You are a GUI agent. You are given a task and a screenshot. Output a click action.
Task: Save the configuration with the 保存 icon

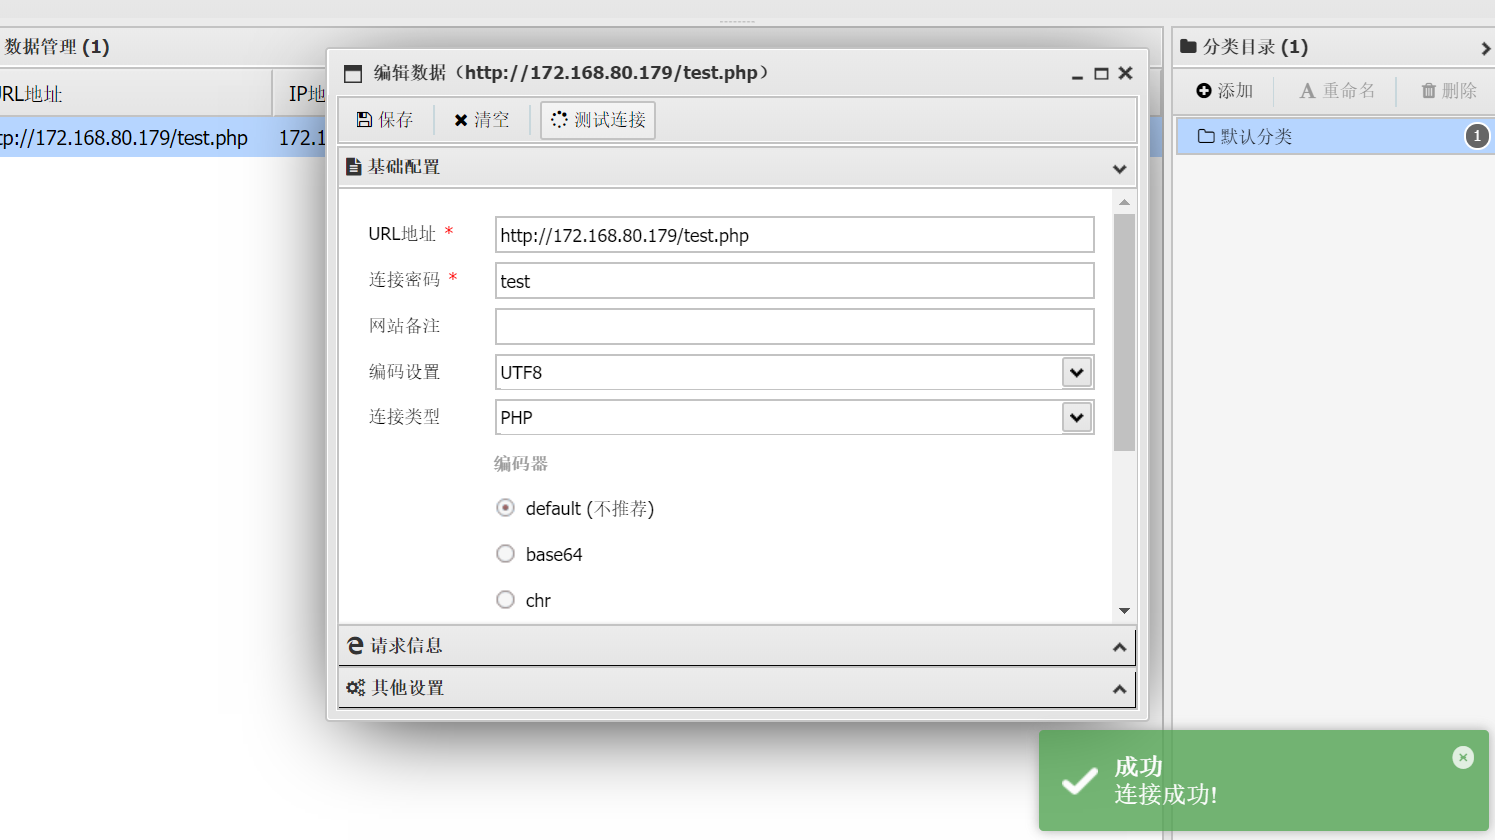tap(365, 119)
